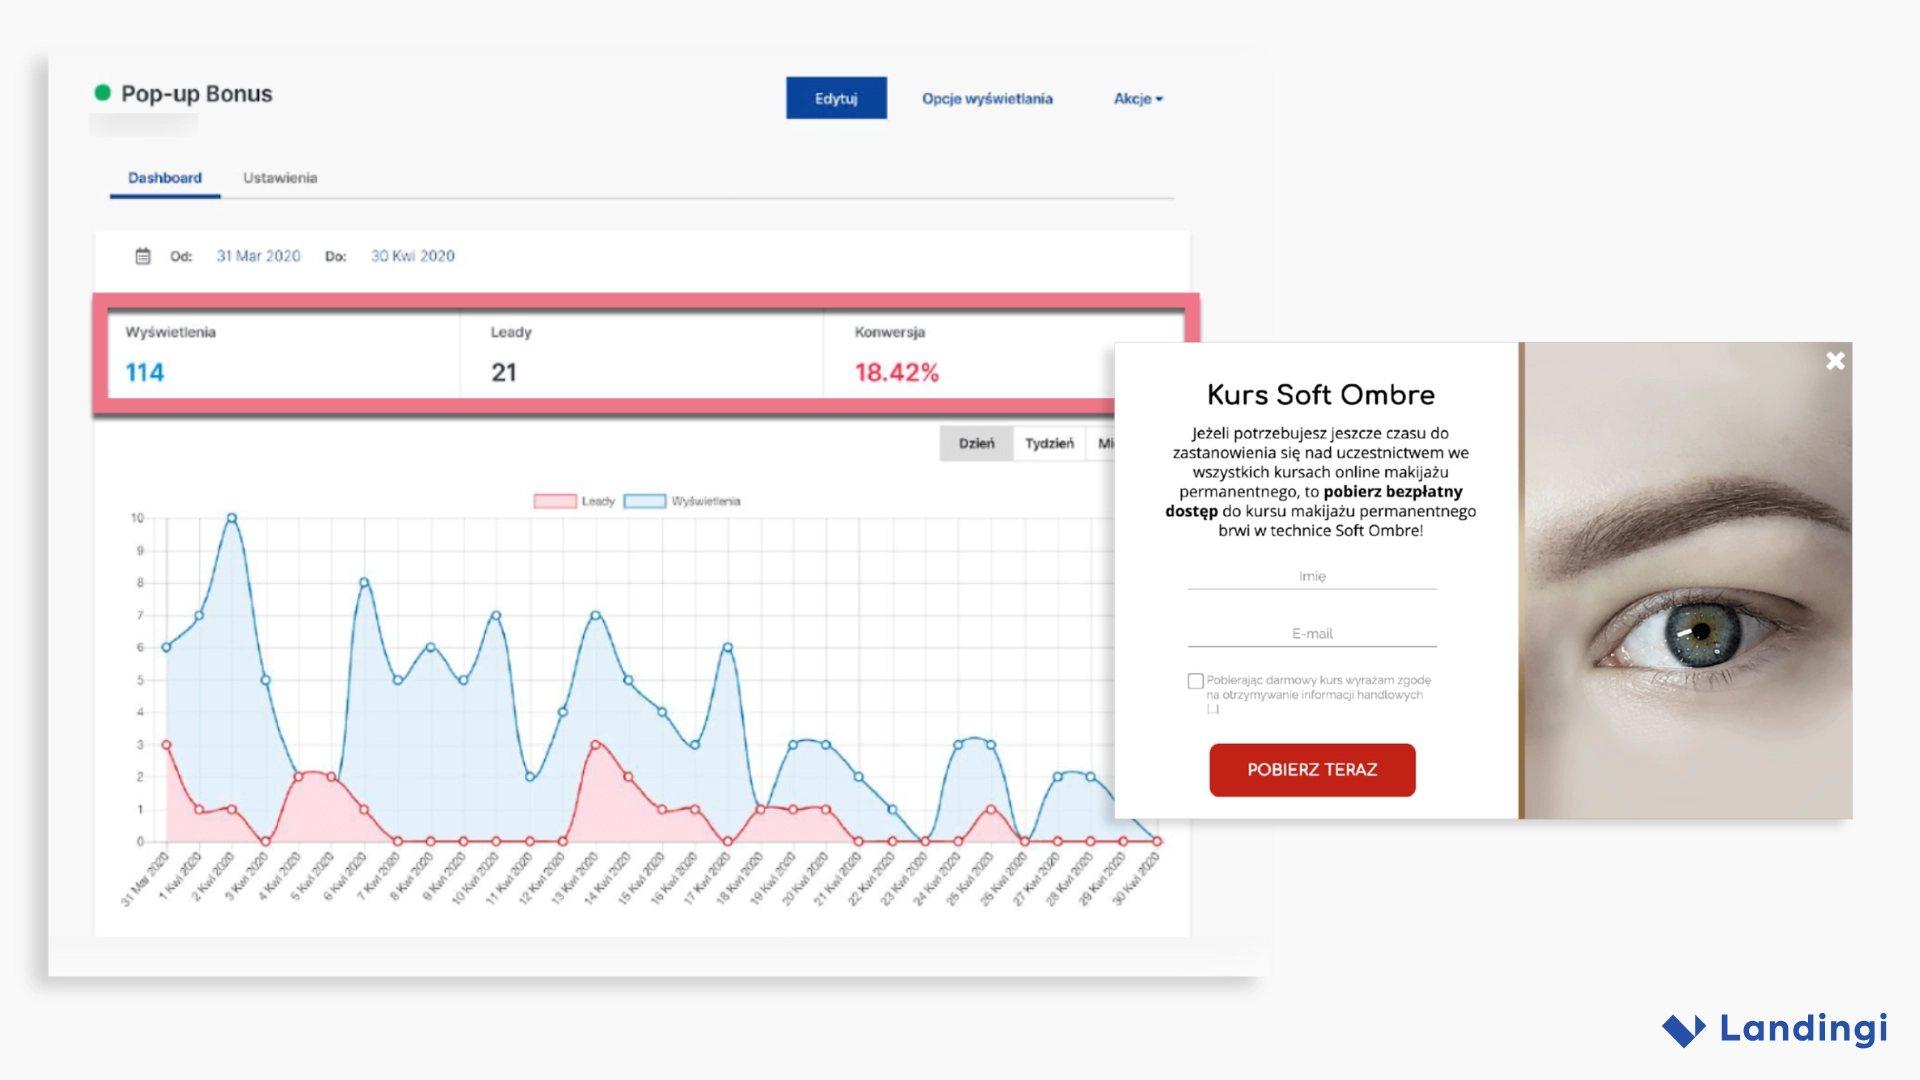Click the Wyświetlenia legend color swatch
Viewport: 1920px width, 1080px height.
tap(643, 500)
